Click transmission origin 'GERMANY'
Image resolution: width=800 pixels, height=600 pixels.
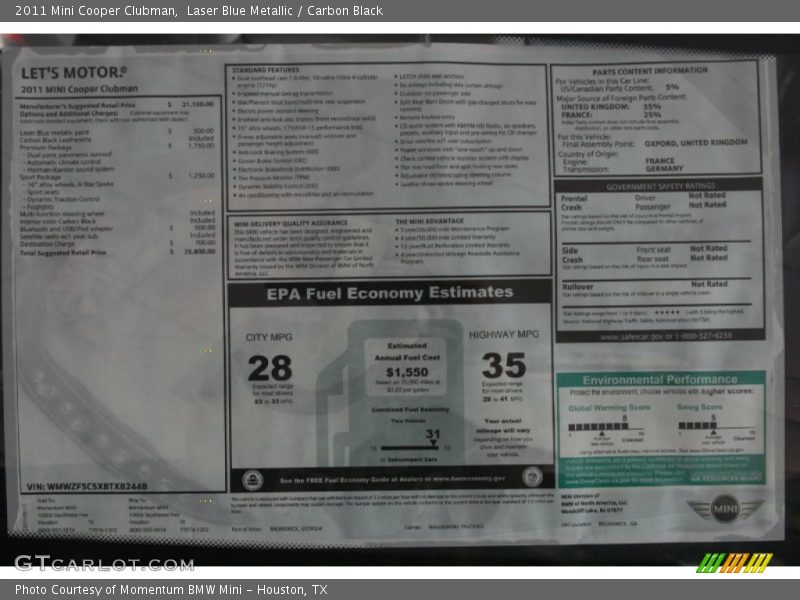(x=664, y=168)
